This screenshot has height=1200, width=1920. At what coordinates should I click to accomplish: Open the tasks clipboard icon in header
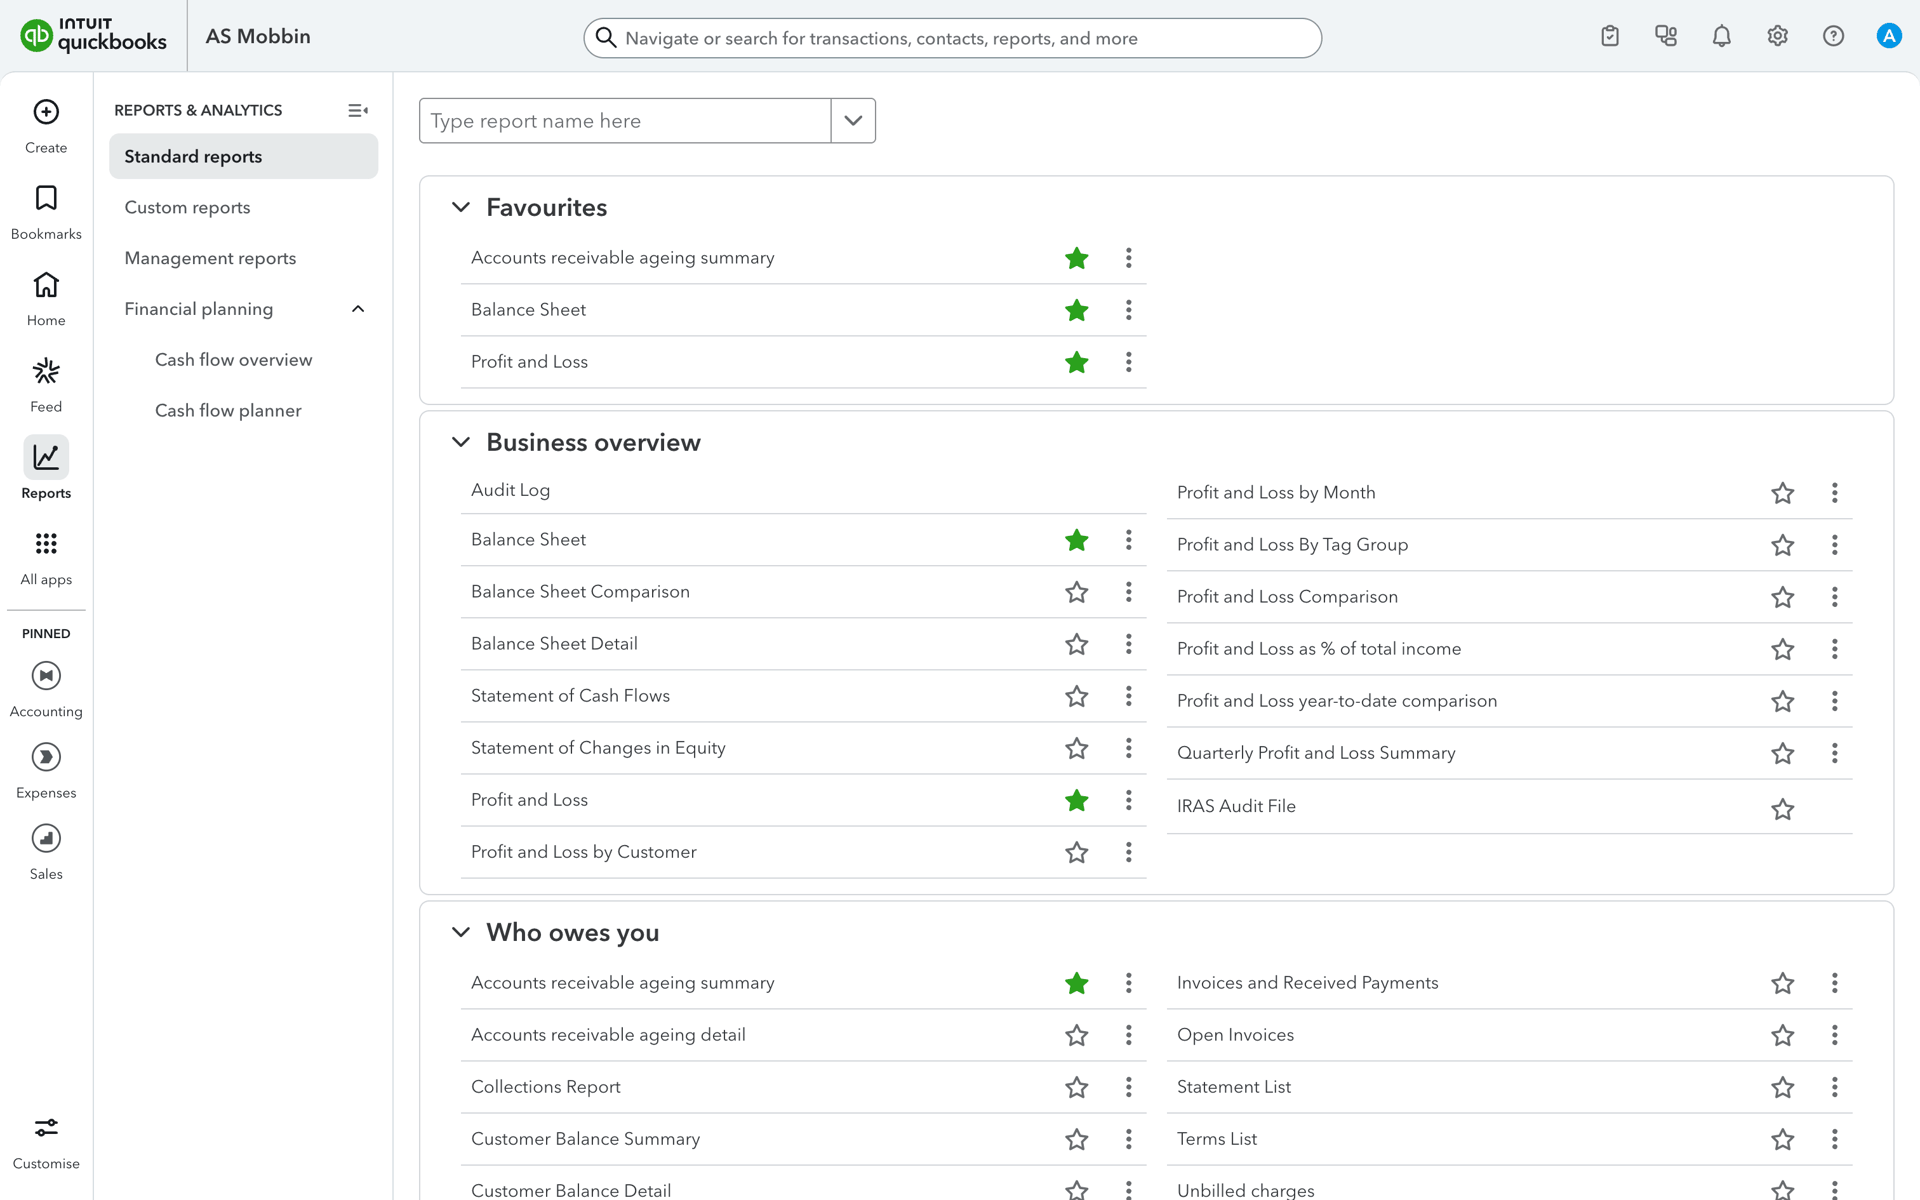pos(1610,36)
